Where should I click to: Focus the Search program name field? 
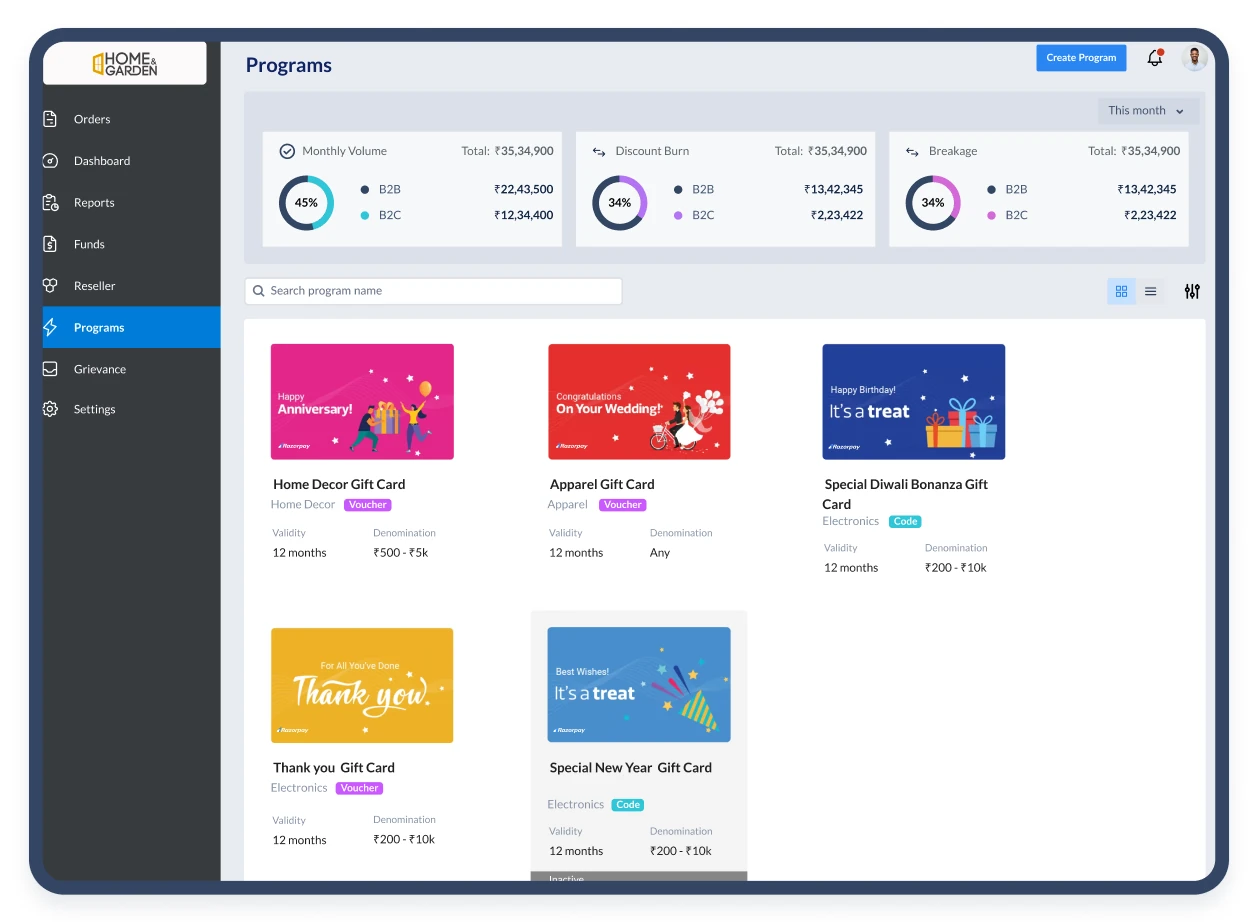433,291
